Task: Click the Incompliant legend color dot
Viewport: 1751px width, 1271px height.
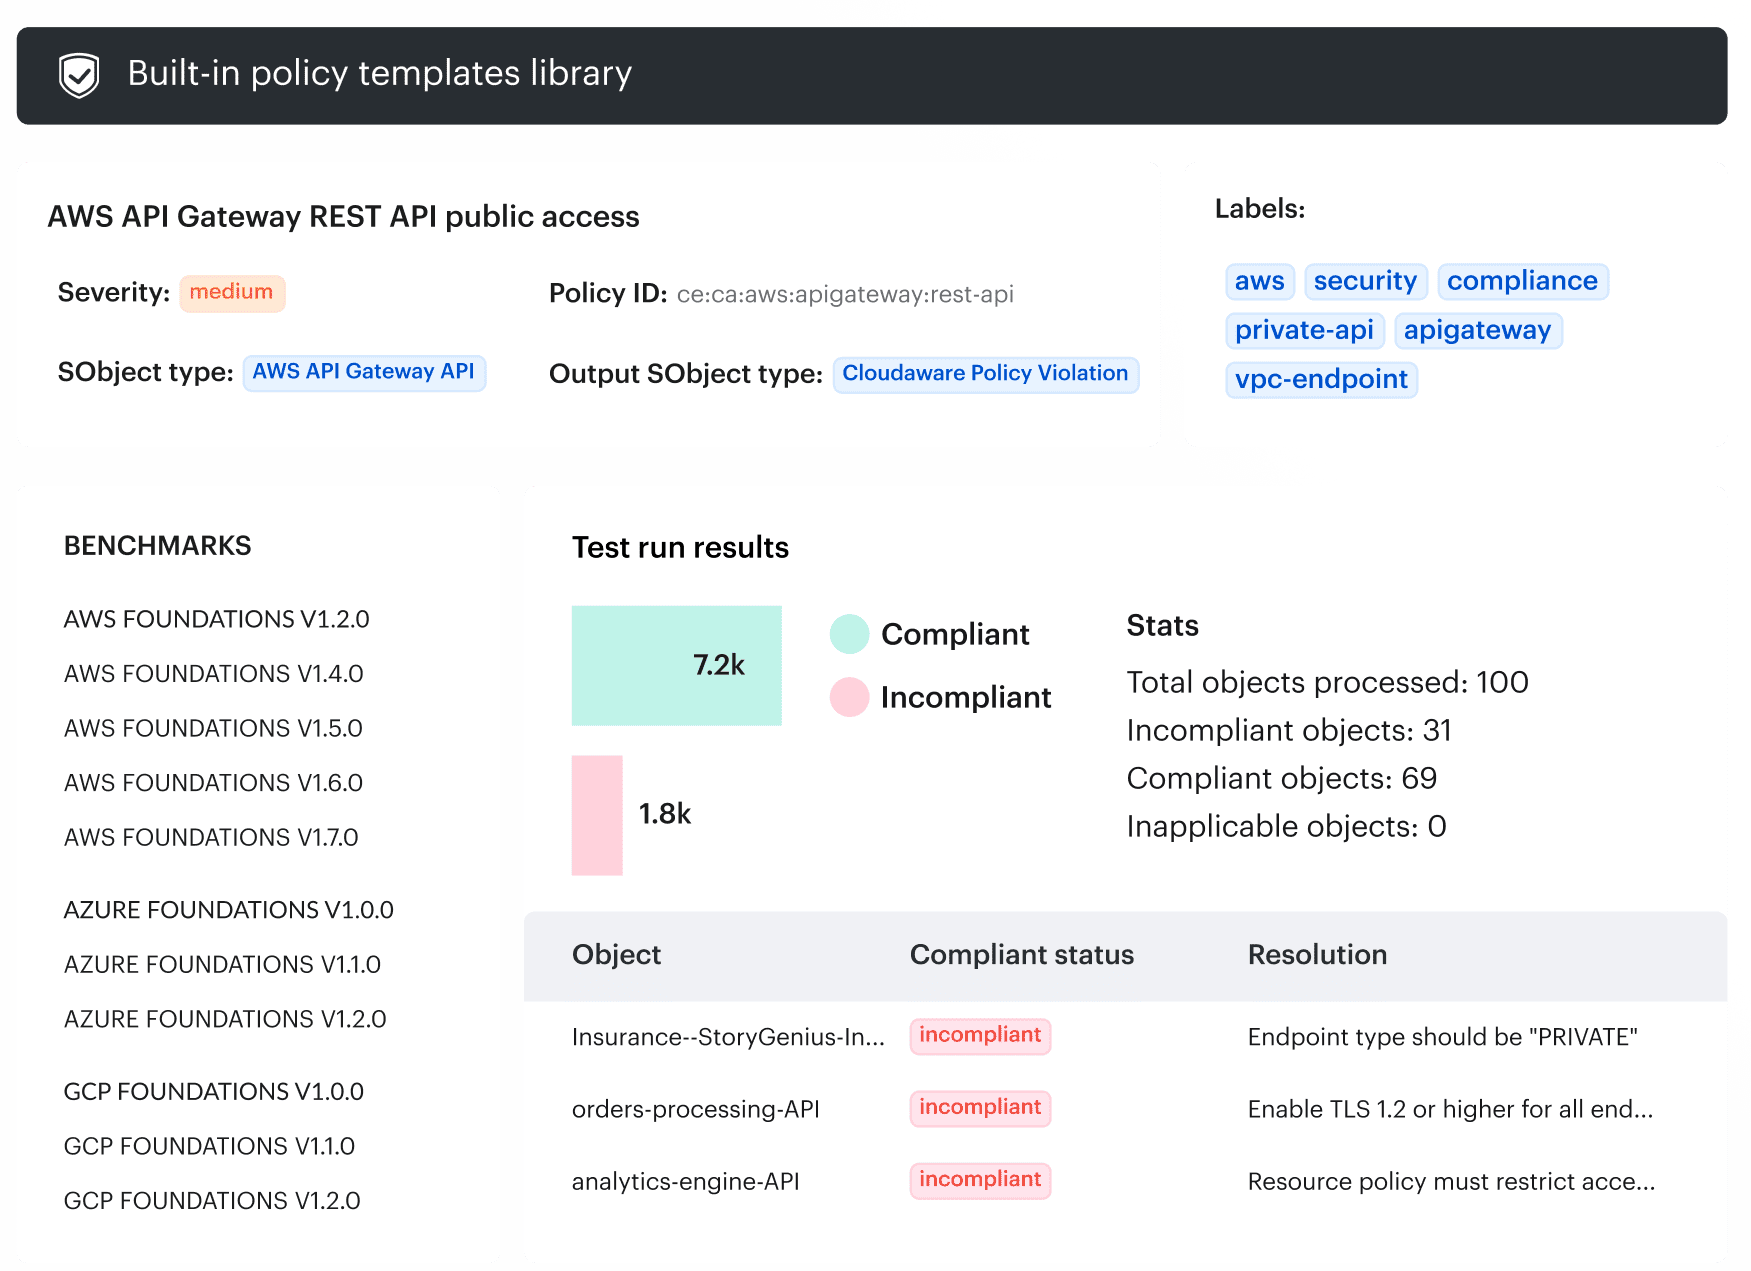Action: click(x=850, y=697)
